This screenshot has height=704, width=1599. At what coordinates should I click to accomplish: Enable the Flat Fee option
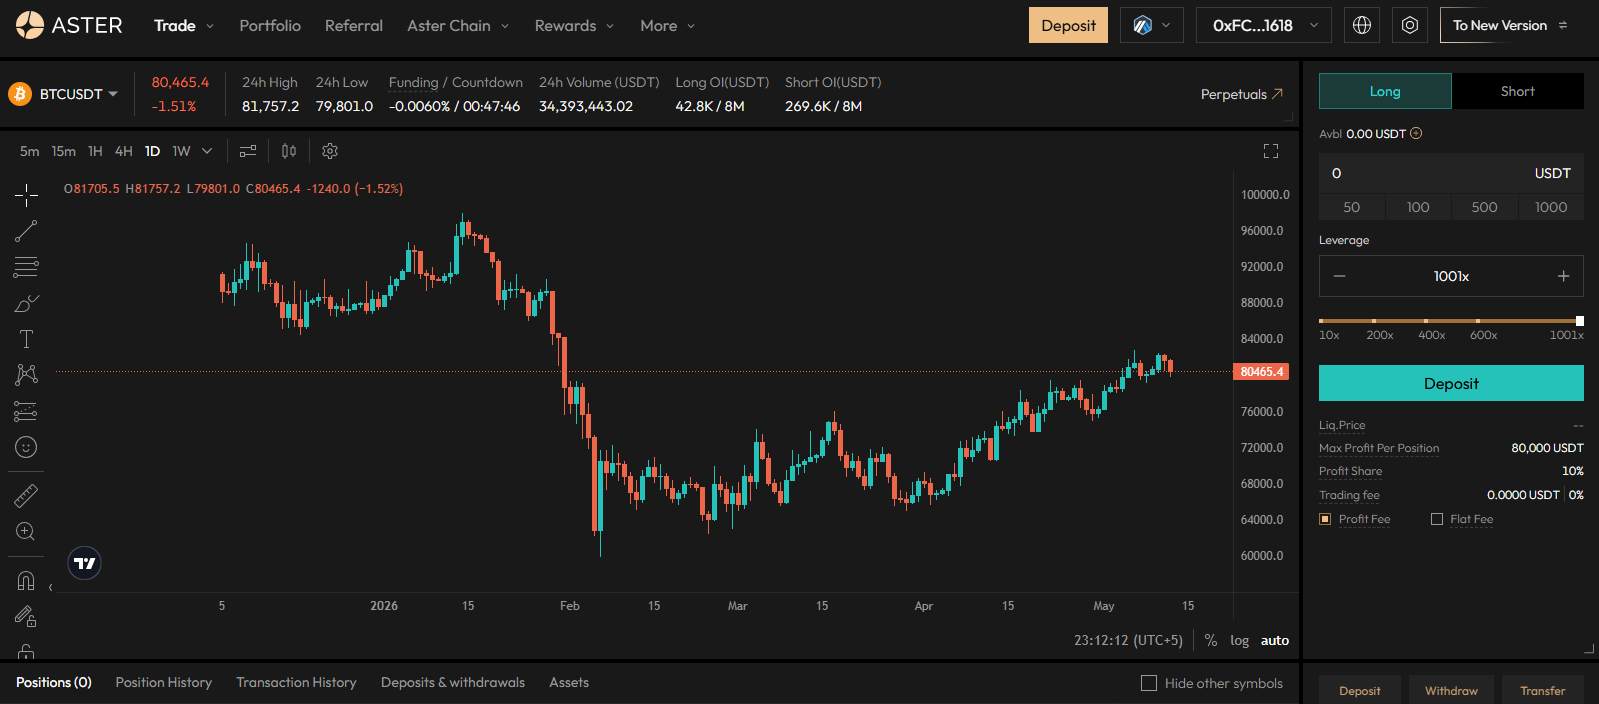pos(1437,519)
